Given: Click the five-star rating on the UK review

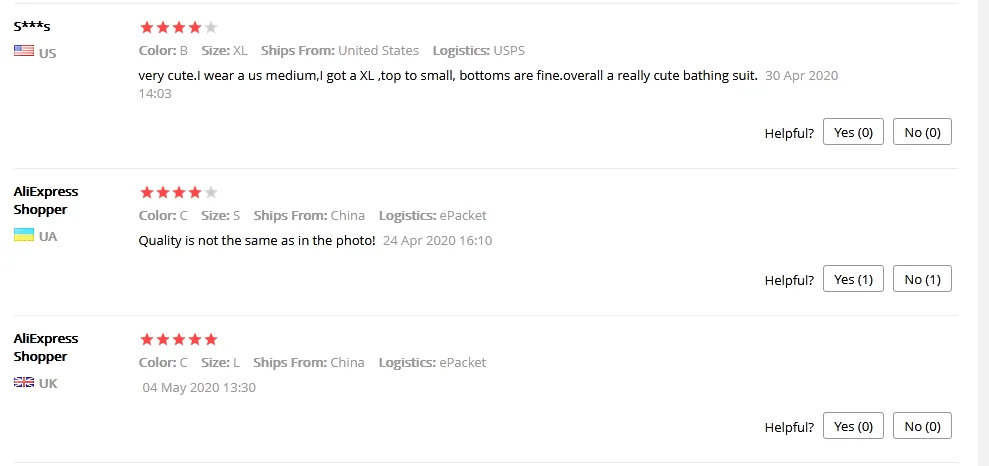Looking at the screenshot, I should point(178,339).
